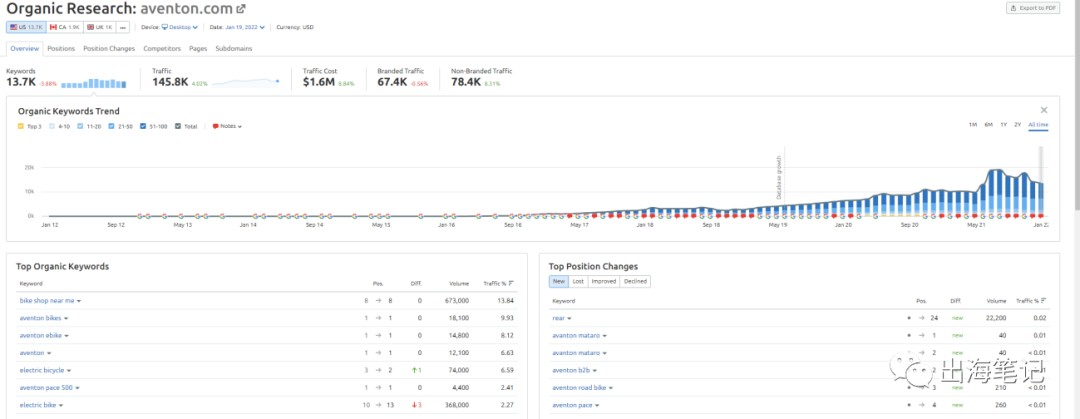Set chart range to All time
1080x419 pixels.
pyautogui.click(x=1038, y=125)
